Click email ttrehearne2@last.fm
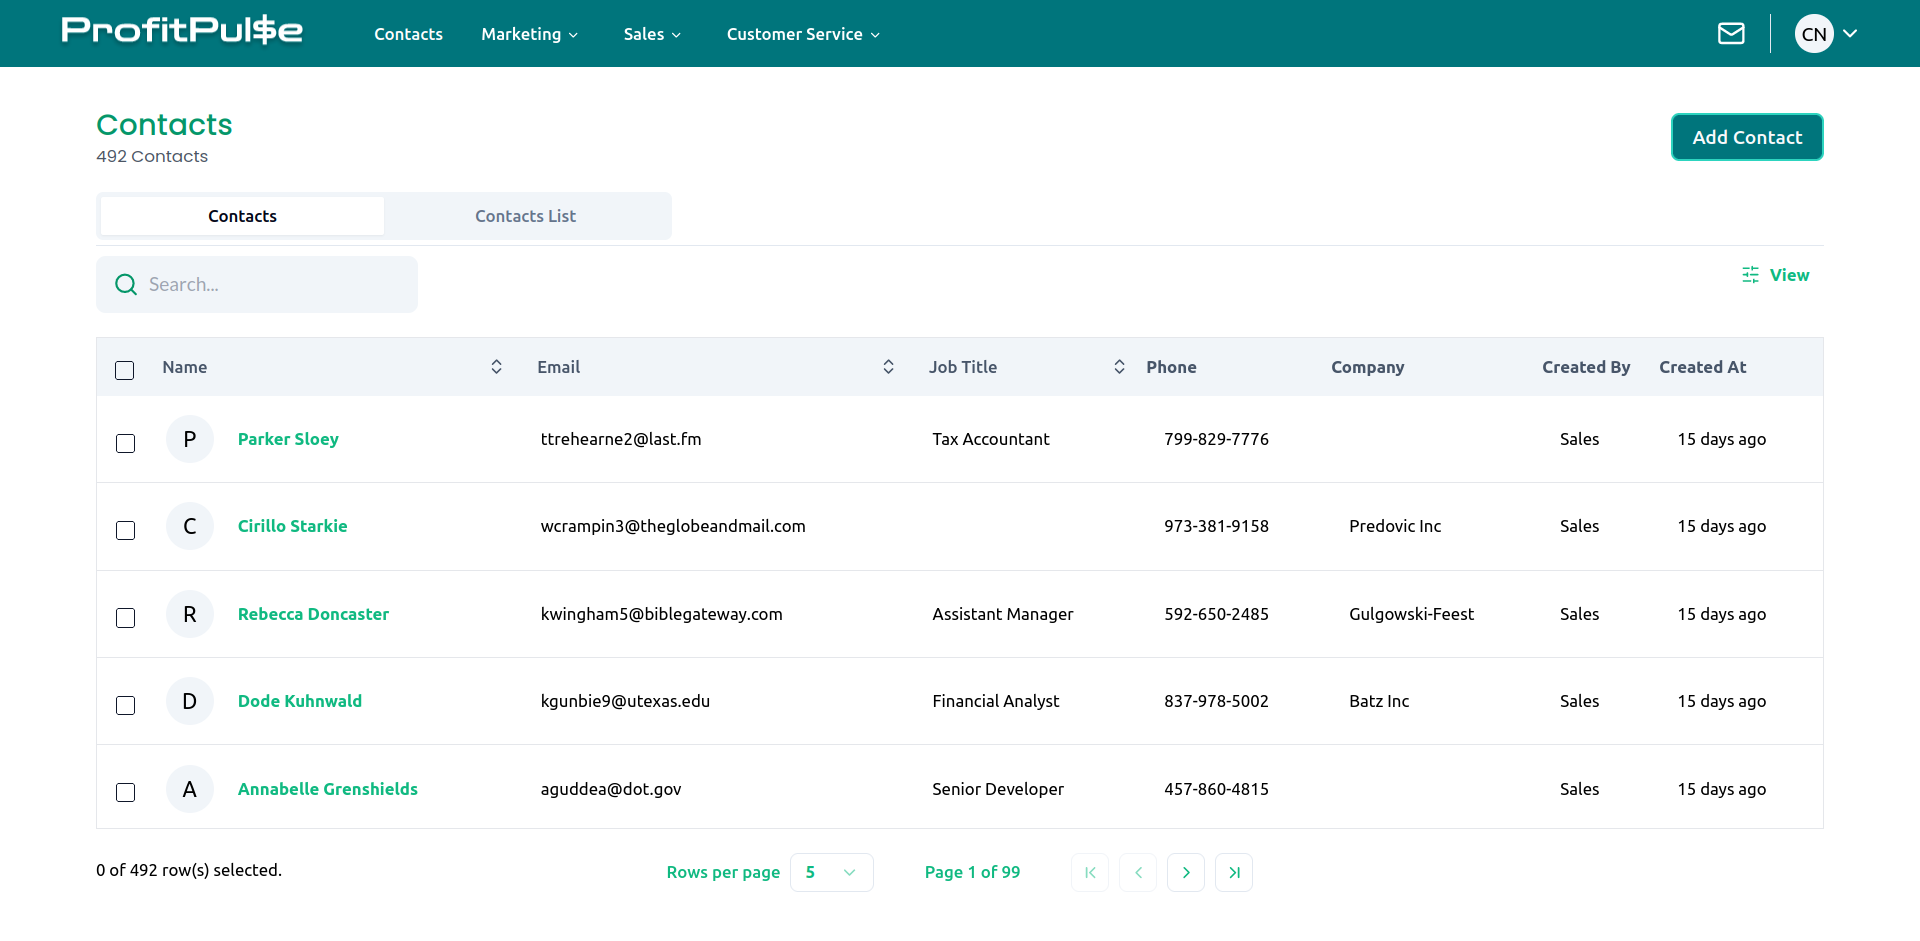This screenshot has width=1920, height=941. (621, 439)
